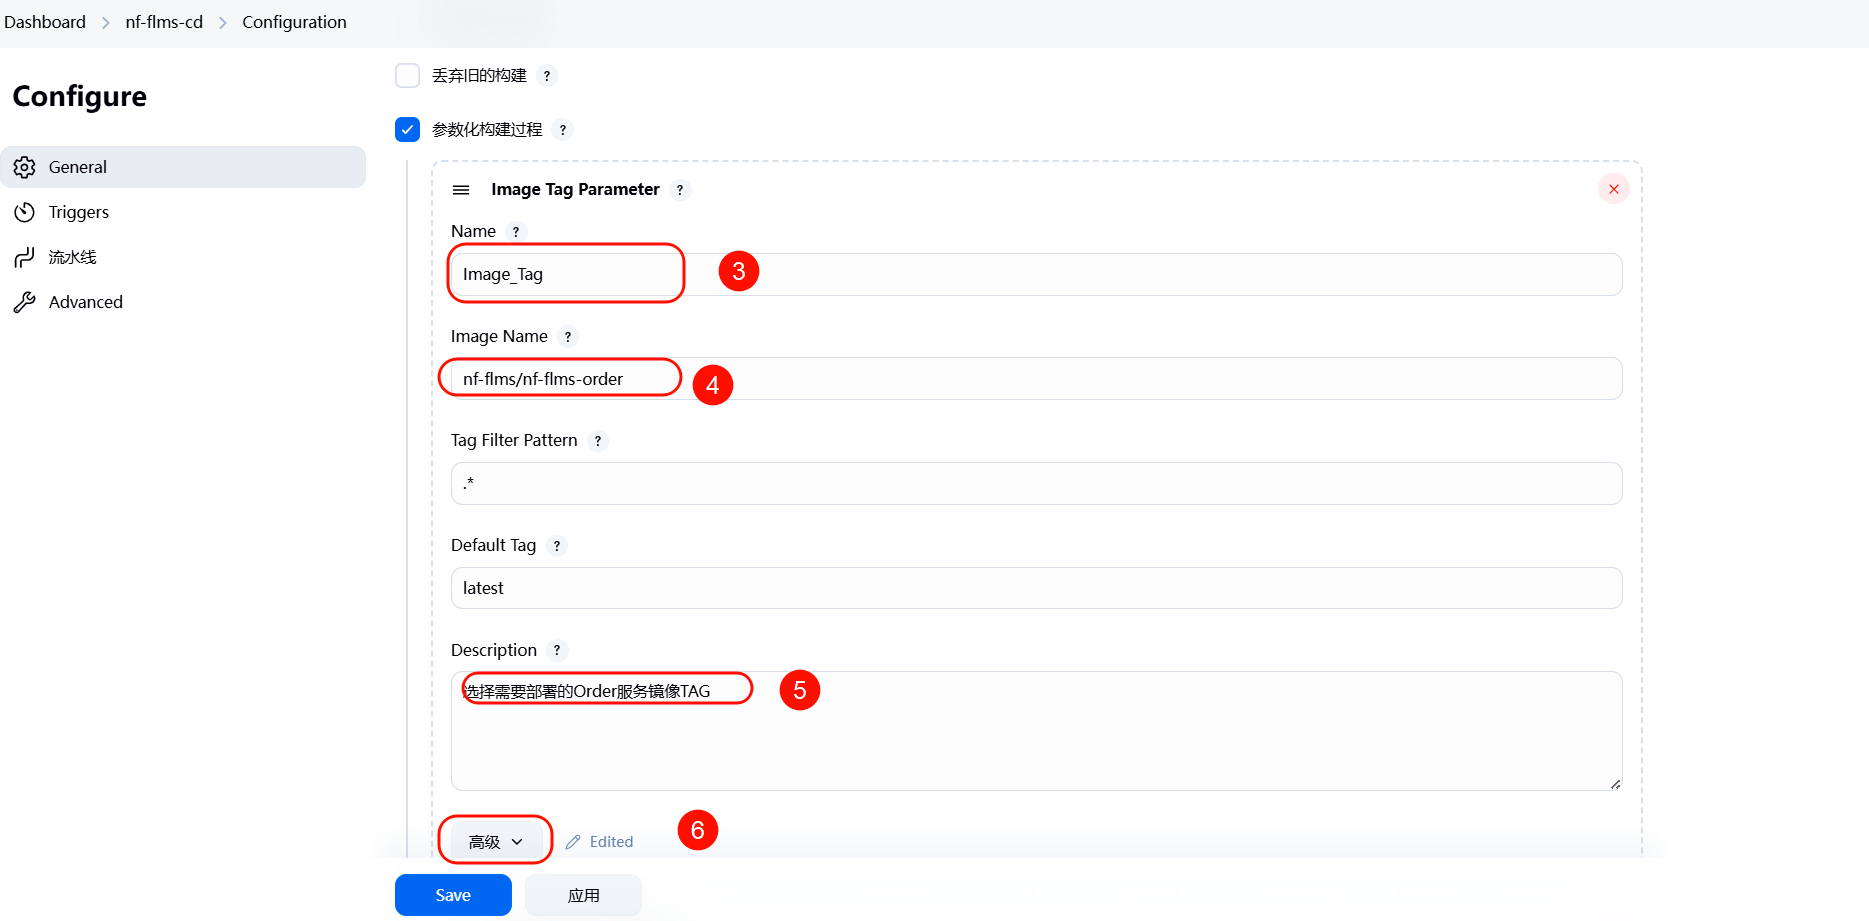Navigate to Dashboard in breadcrumb

(45, 22)
